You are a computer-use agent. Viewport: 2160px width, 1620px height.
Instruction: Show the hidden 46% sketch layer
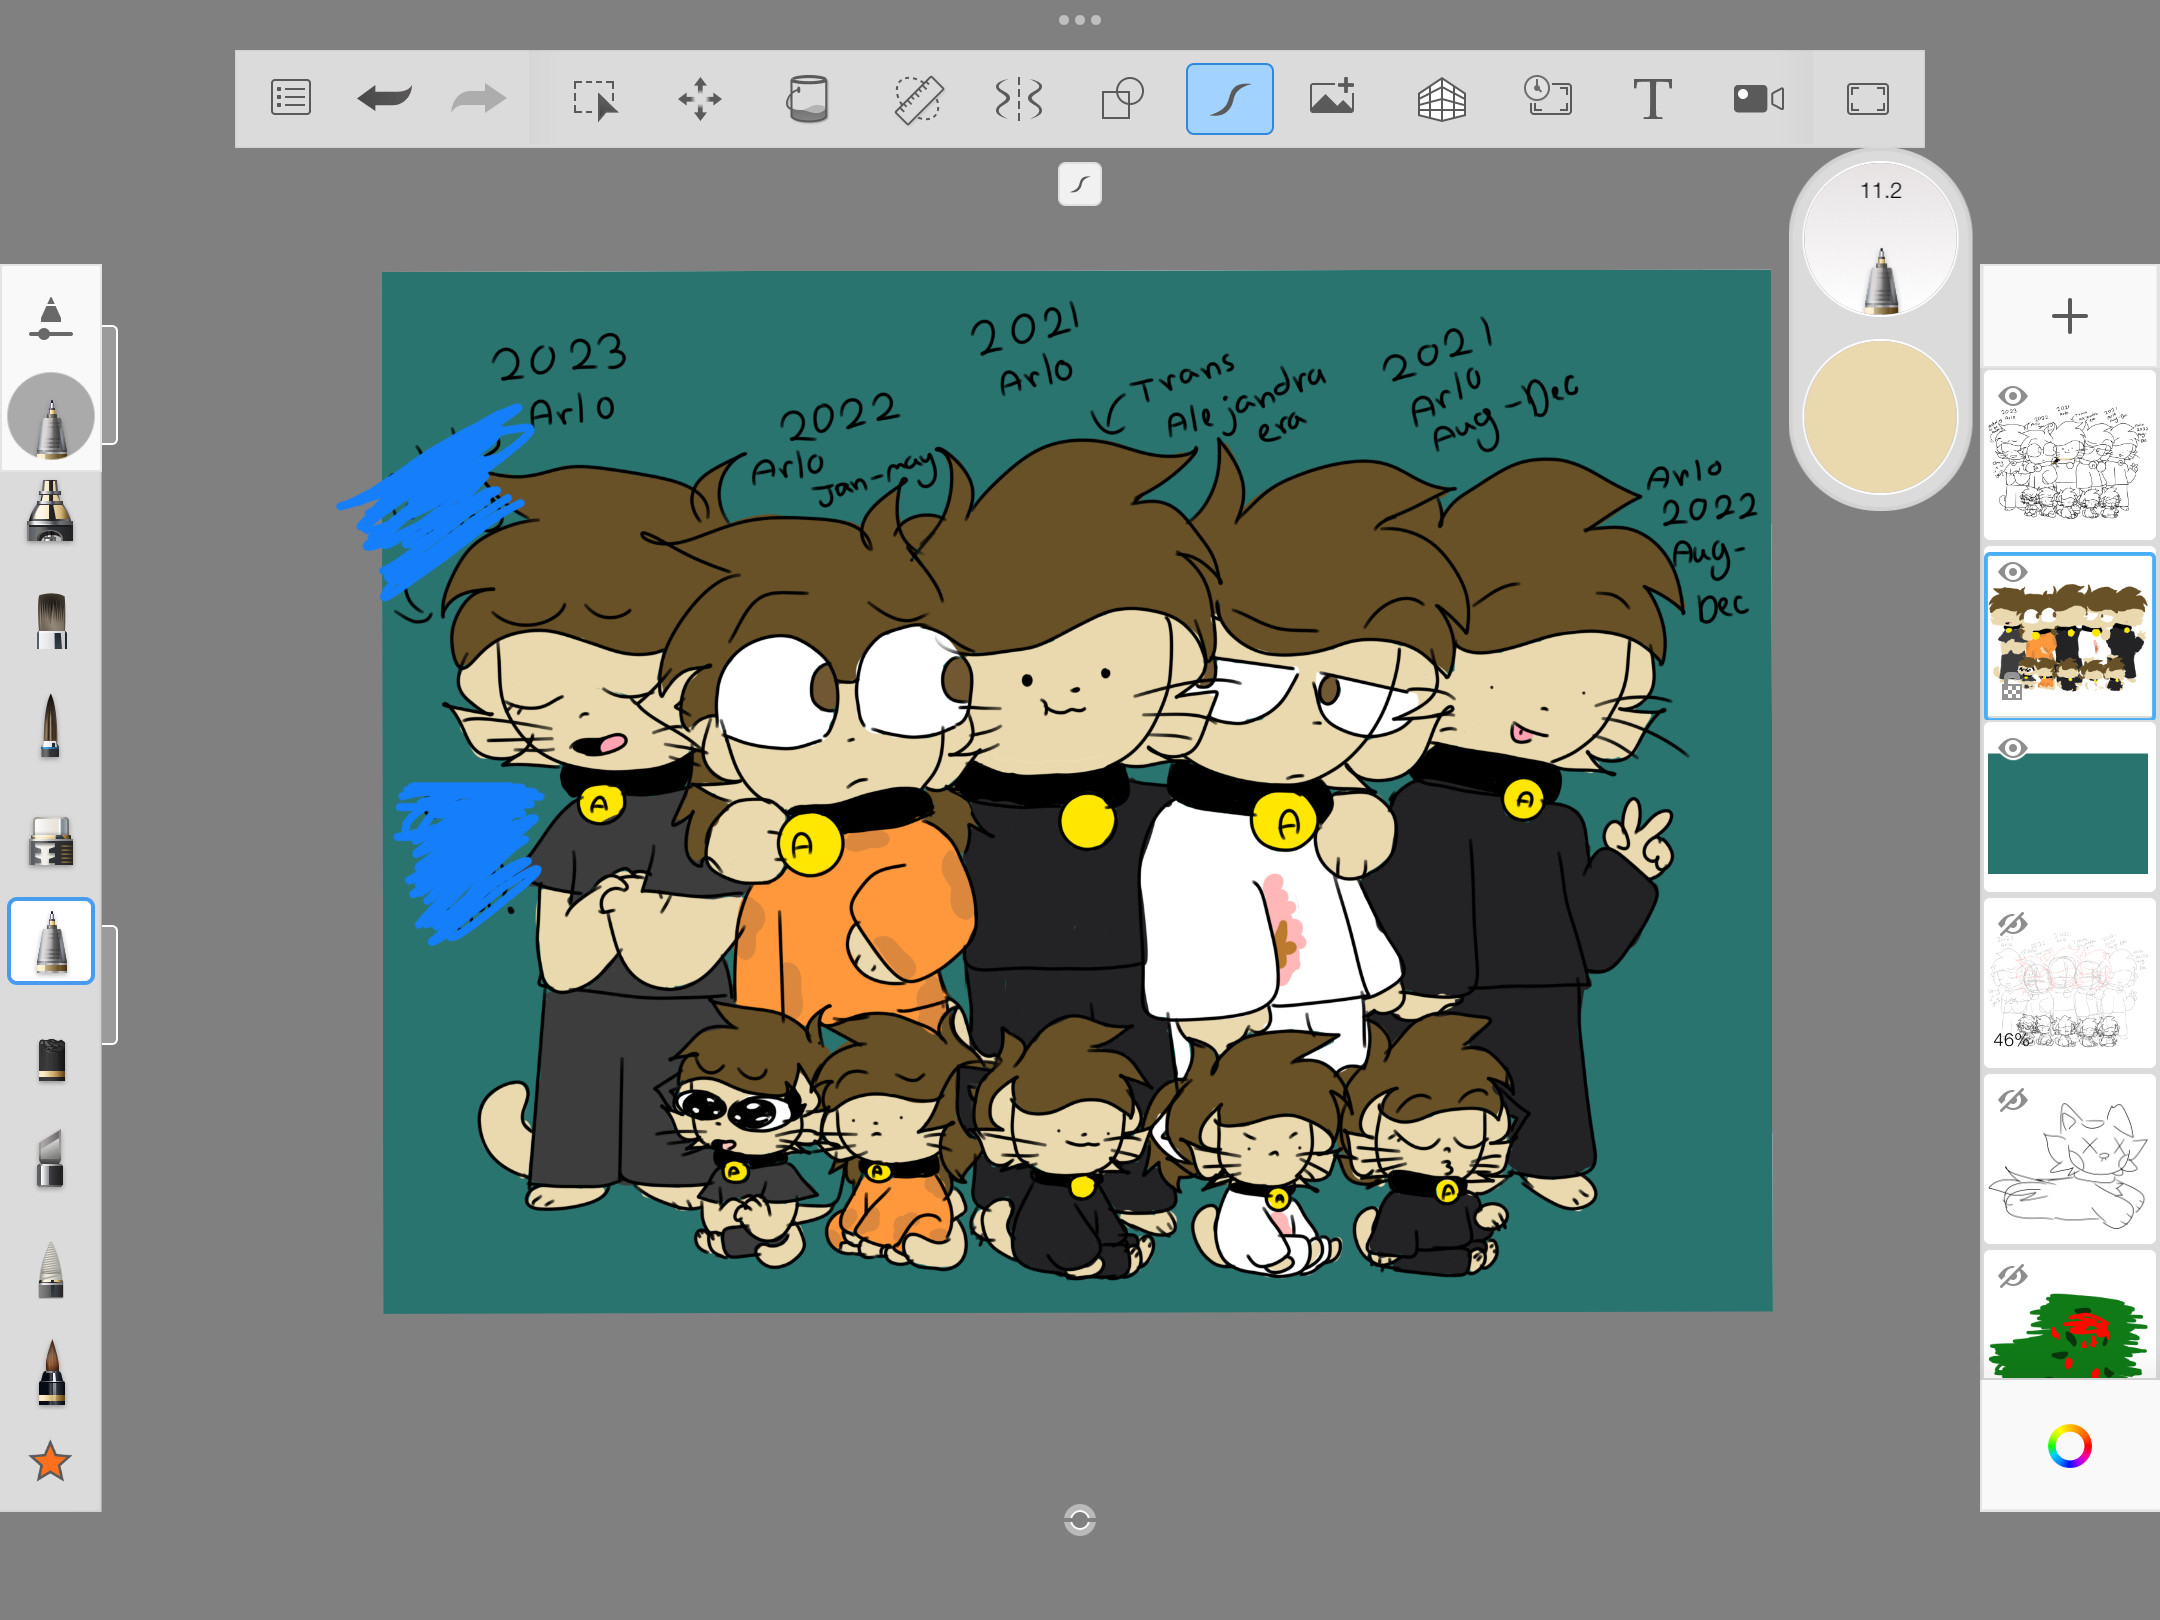2012,924
